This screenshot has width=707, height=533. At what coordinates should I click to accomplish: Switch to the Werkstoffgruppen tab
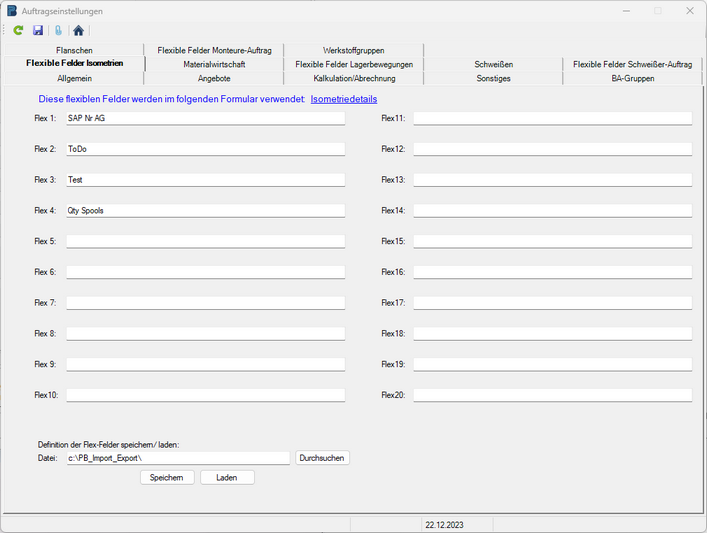point(354,50)
